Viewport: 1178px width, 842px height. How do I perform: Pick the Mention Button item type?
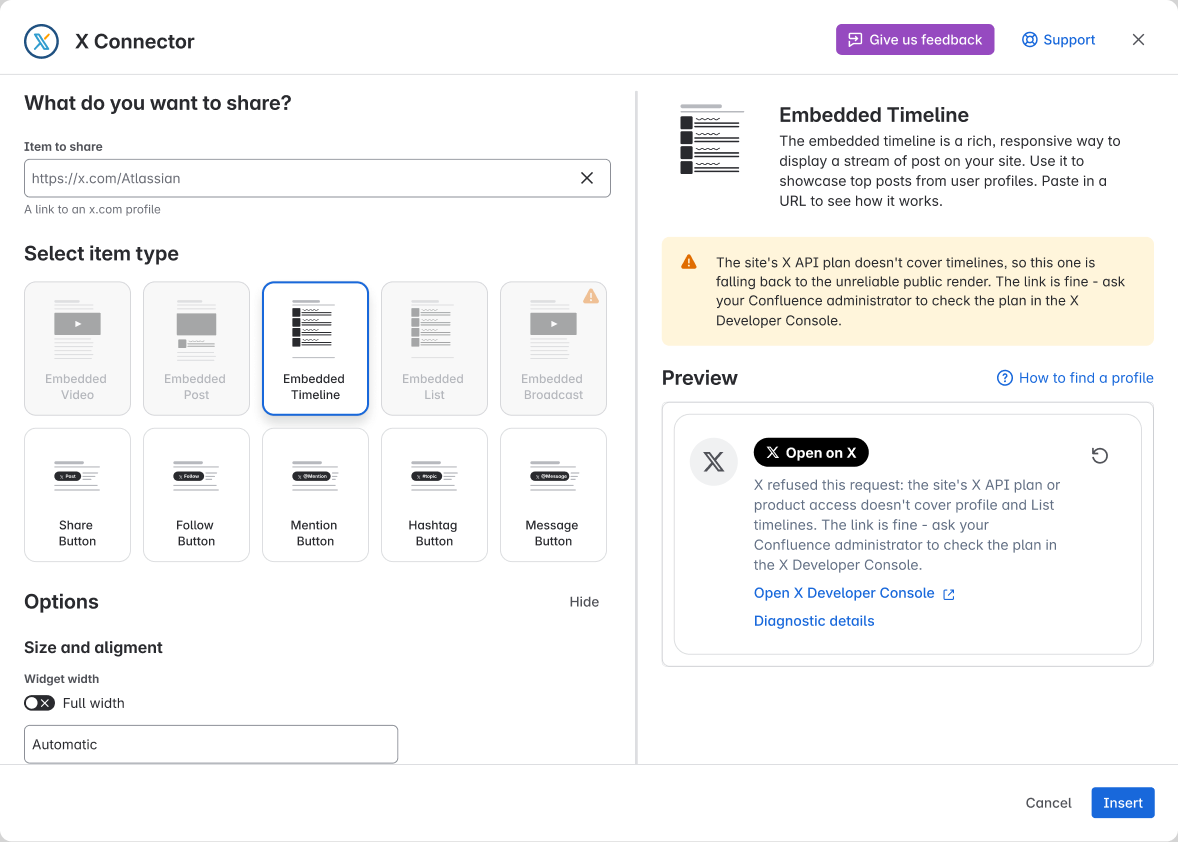[316, 495]
